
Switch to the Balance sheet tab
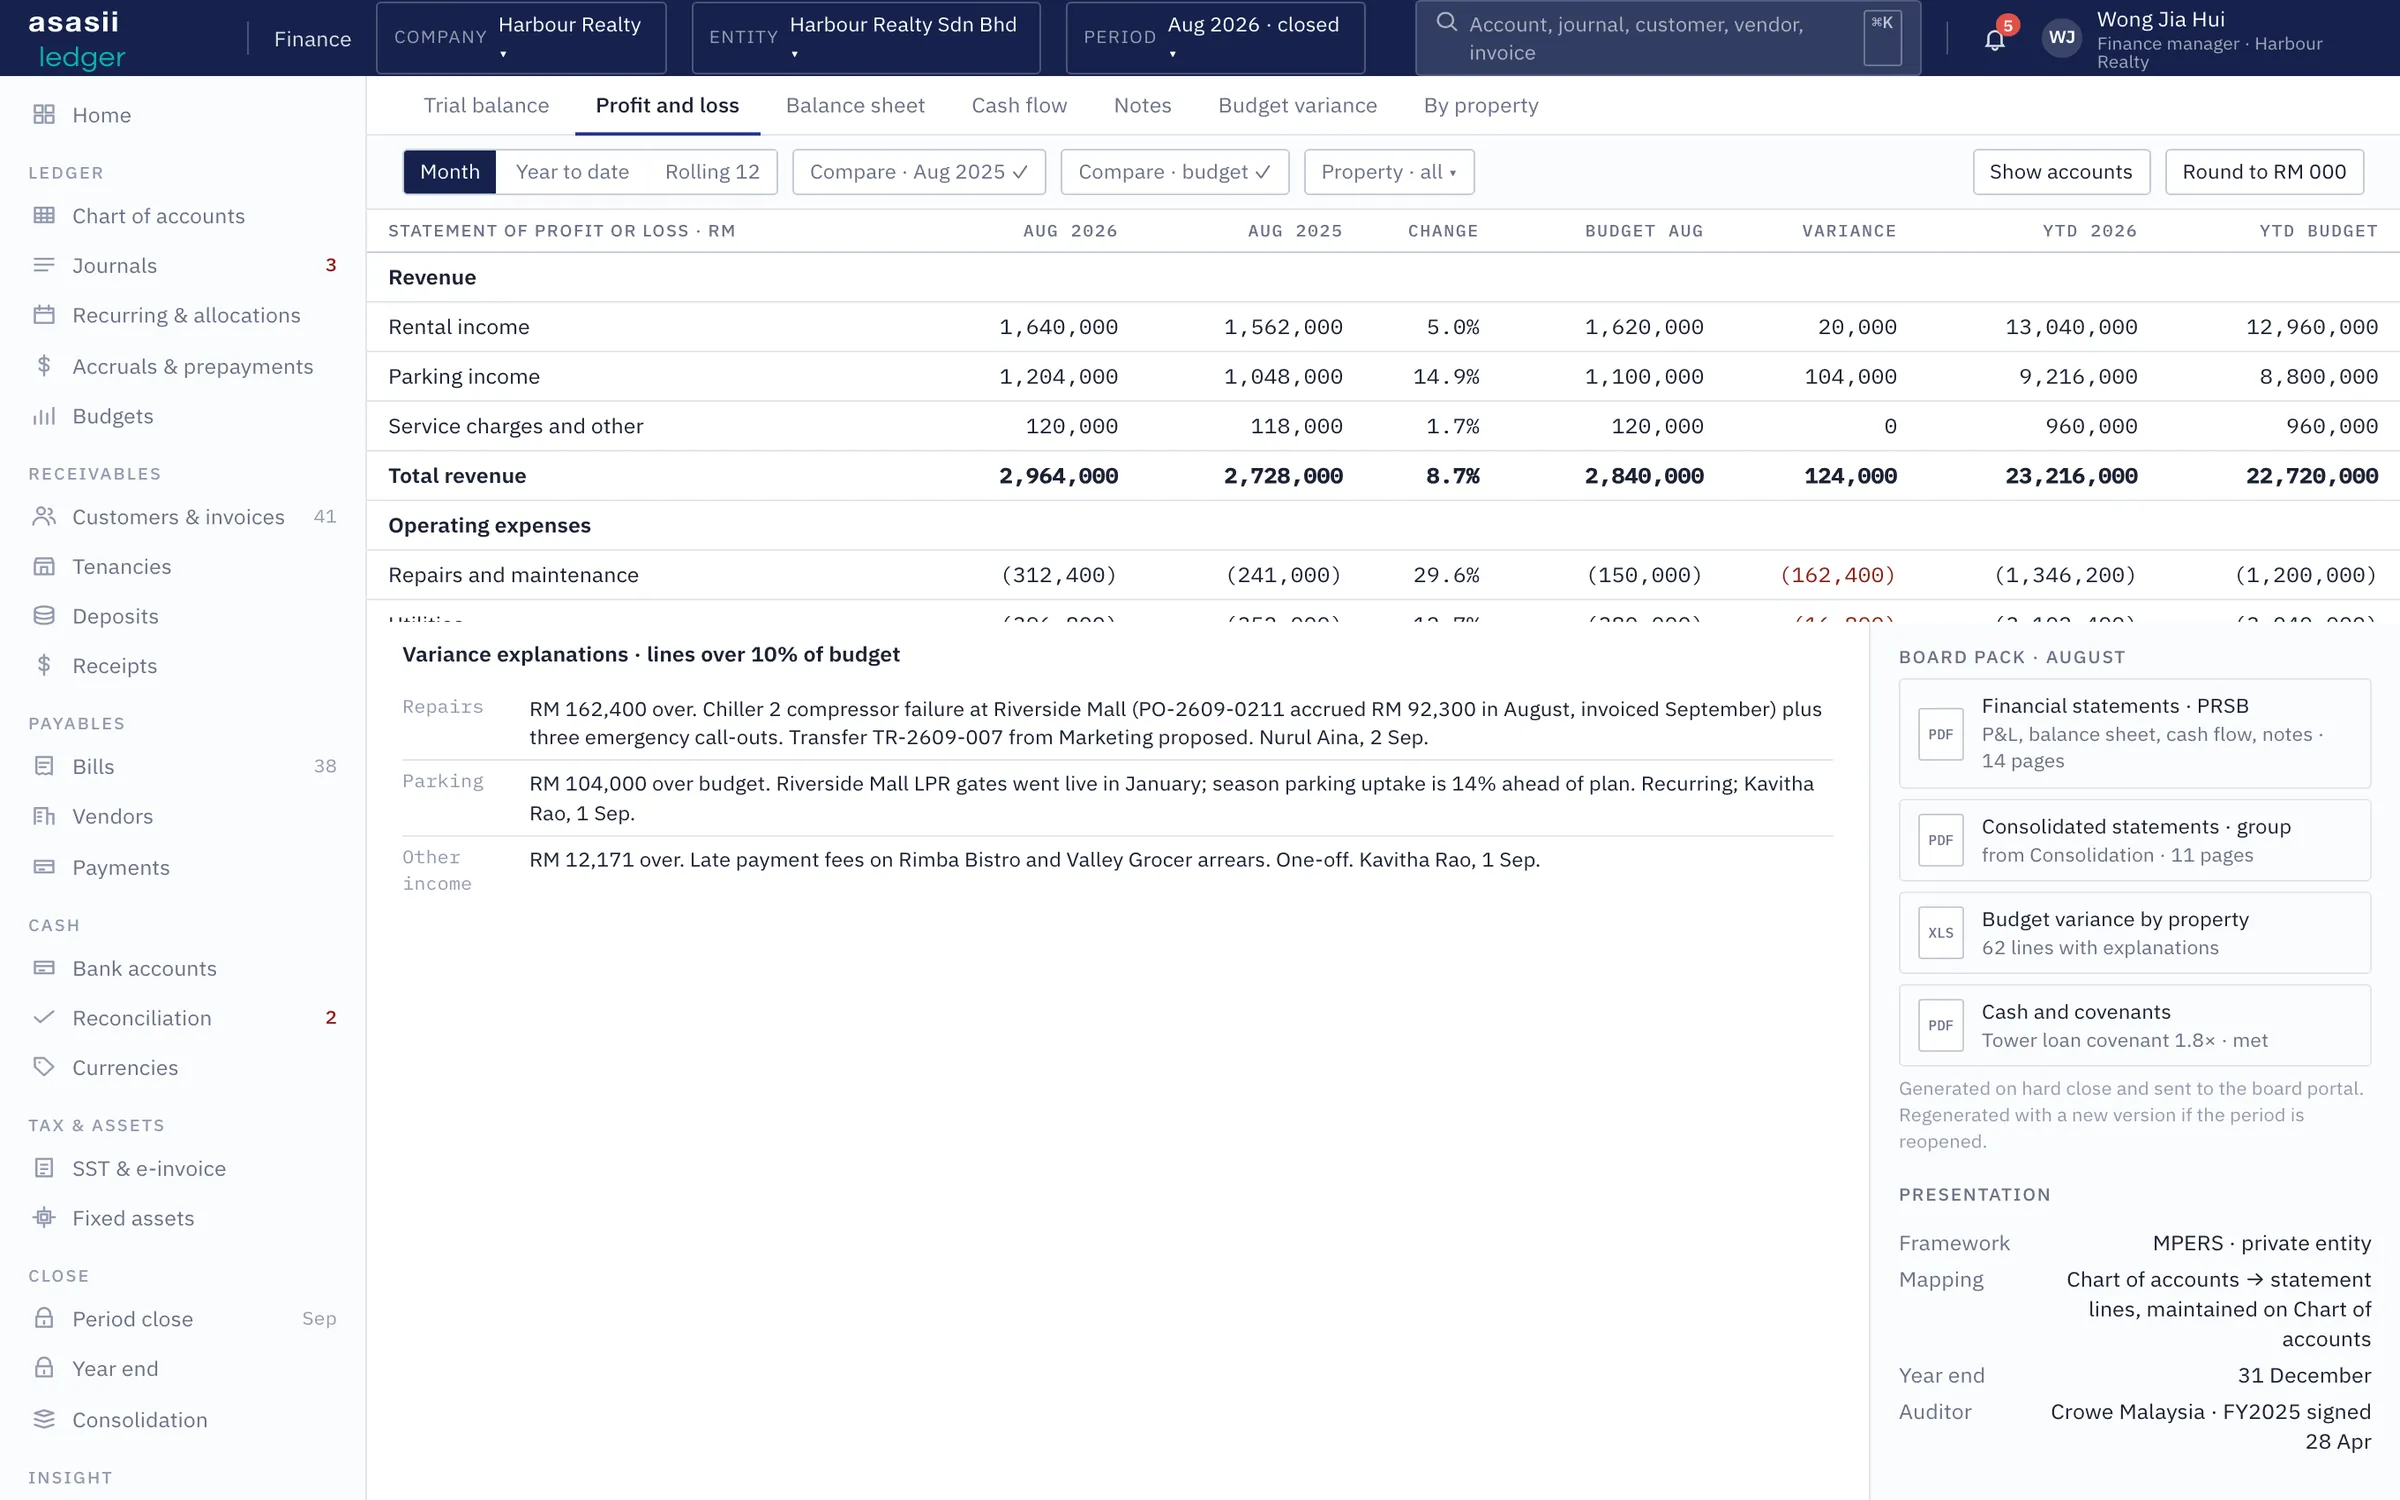pyautogui.click(x=855, y=105)
